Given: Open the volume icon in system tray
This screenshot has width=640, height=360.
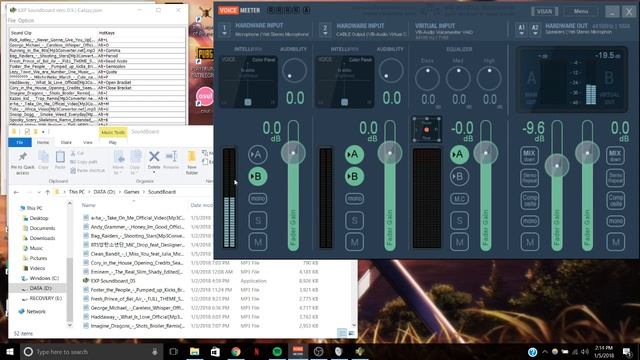Looking at the screenshot, I should pos(585,351).
